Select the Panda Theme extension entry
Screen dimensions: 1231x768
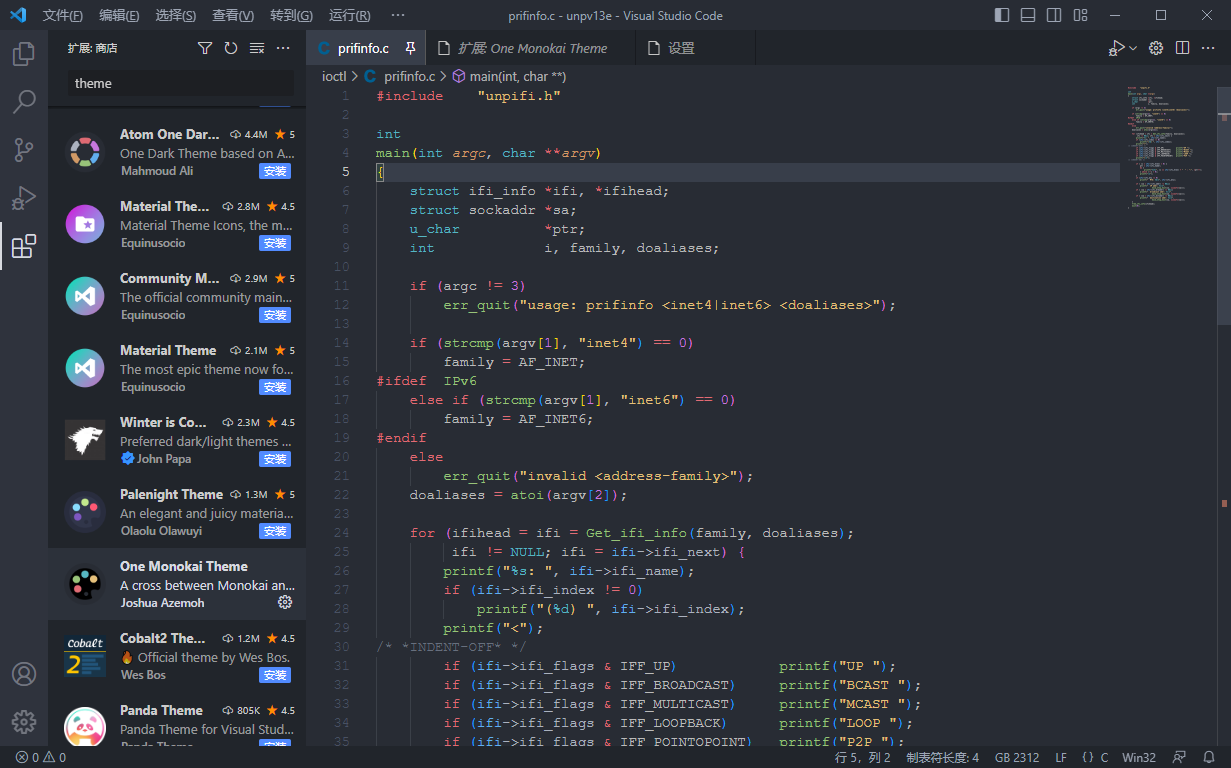click(x=177, y=719)
